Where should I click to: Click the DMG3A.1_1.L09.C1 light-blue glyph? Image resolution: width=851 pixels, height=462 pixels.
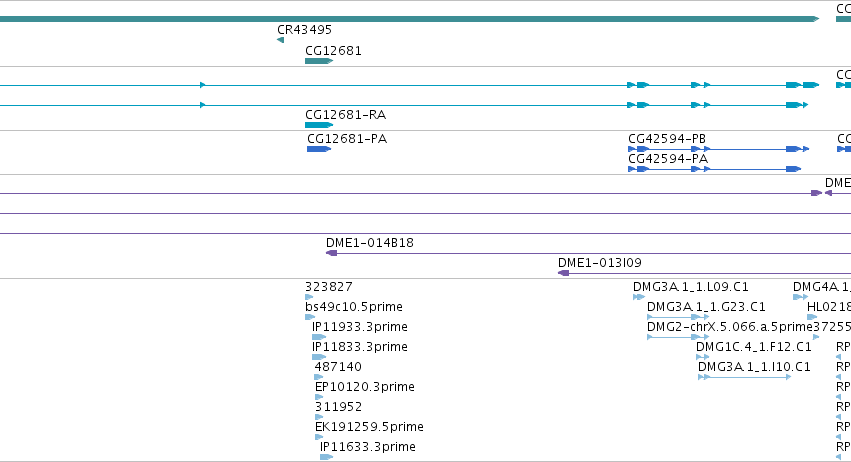coord(639,297)
